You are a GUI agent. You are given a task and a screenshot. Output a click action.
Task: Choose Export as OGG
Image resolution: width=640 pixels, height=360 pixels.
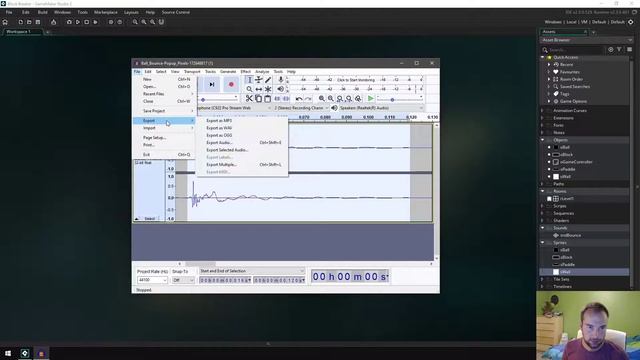[x=219, y=136]
